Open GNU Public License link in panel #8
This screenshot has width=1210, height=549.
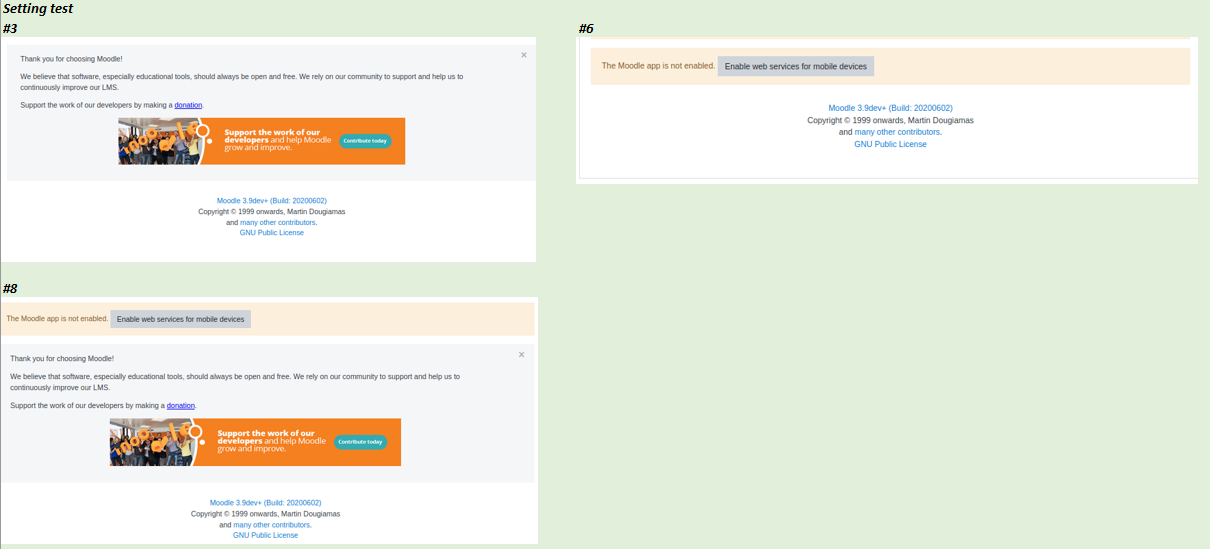point(266,535)
